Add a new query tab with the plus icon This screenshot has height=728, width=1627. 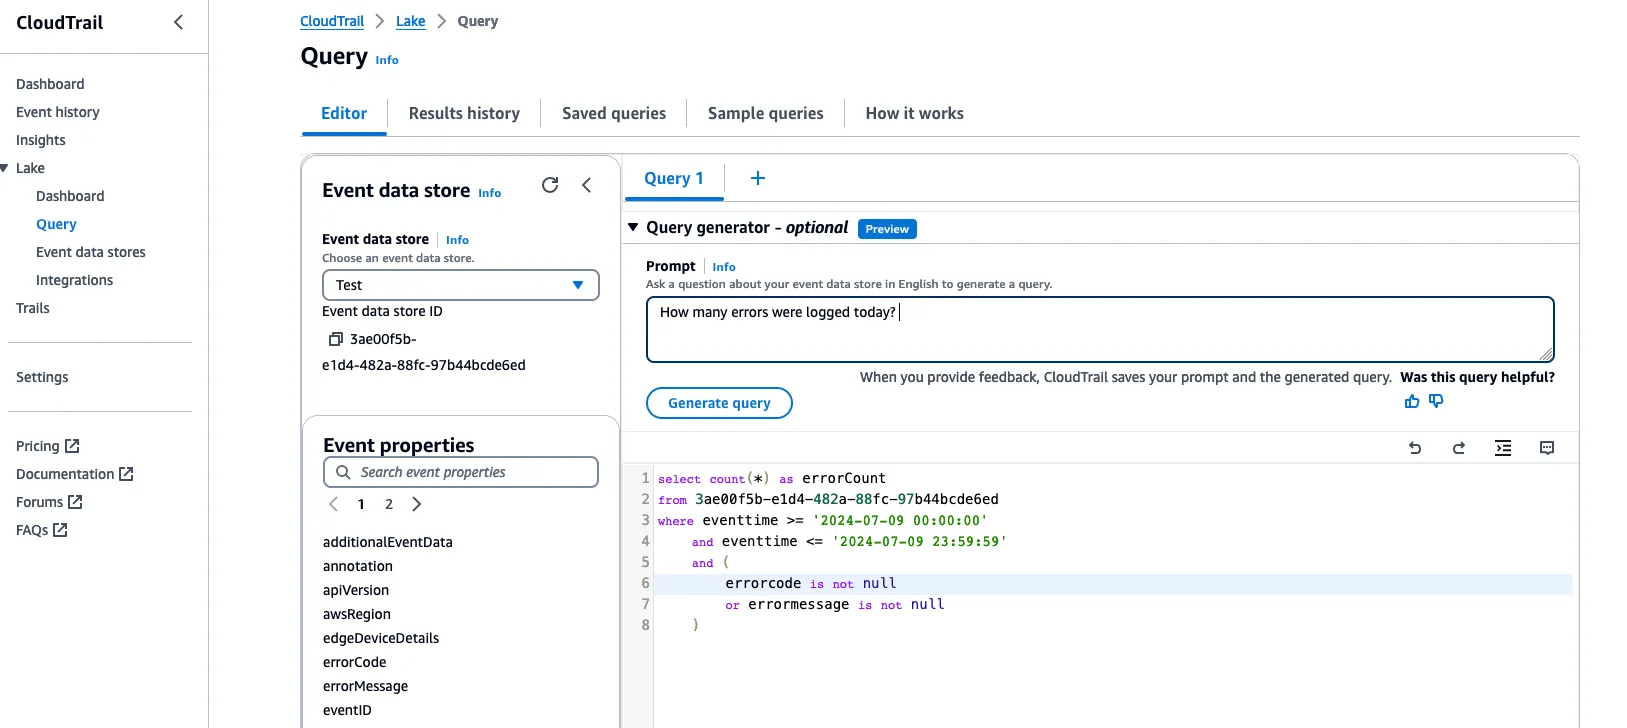click(x=758, y=178)
